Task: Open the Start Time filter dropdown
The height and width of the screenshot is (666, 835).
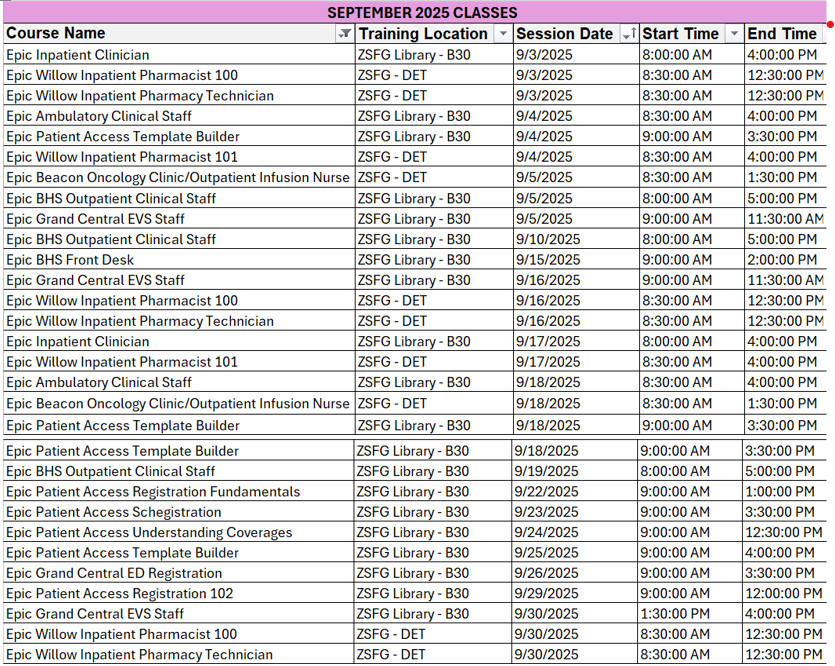Action: pyautogui.click(x=735, y=34)
